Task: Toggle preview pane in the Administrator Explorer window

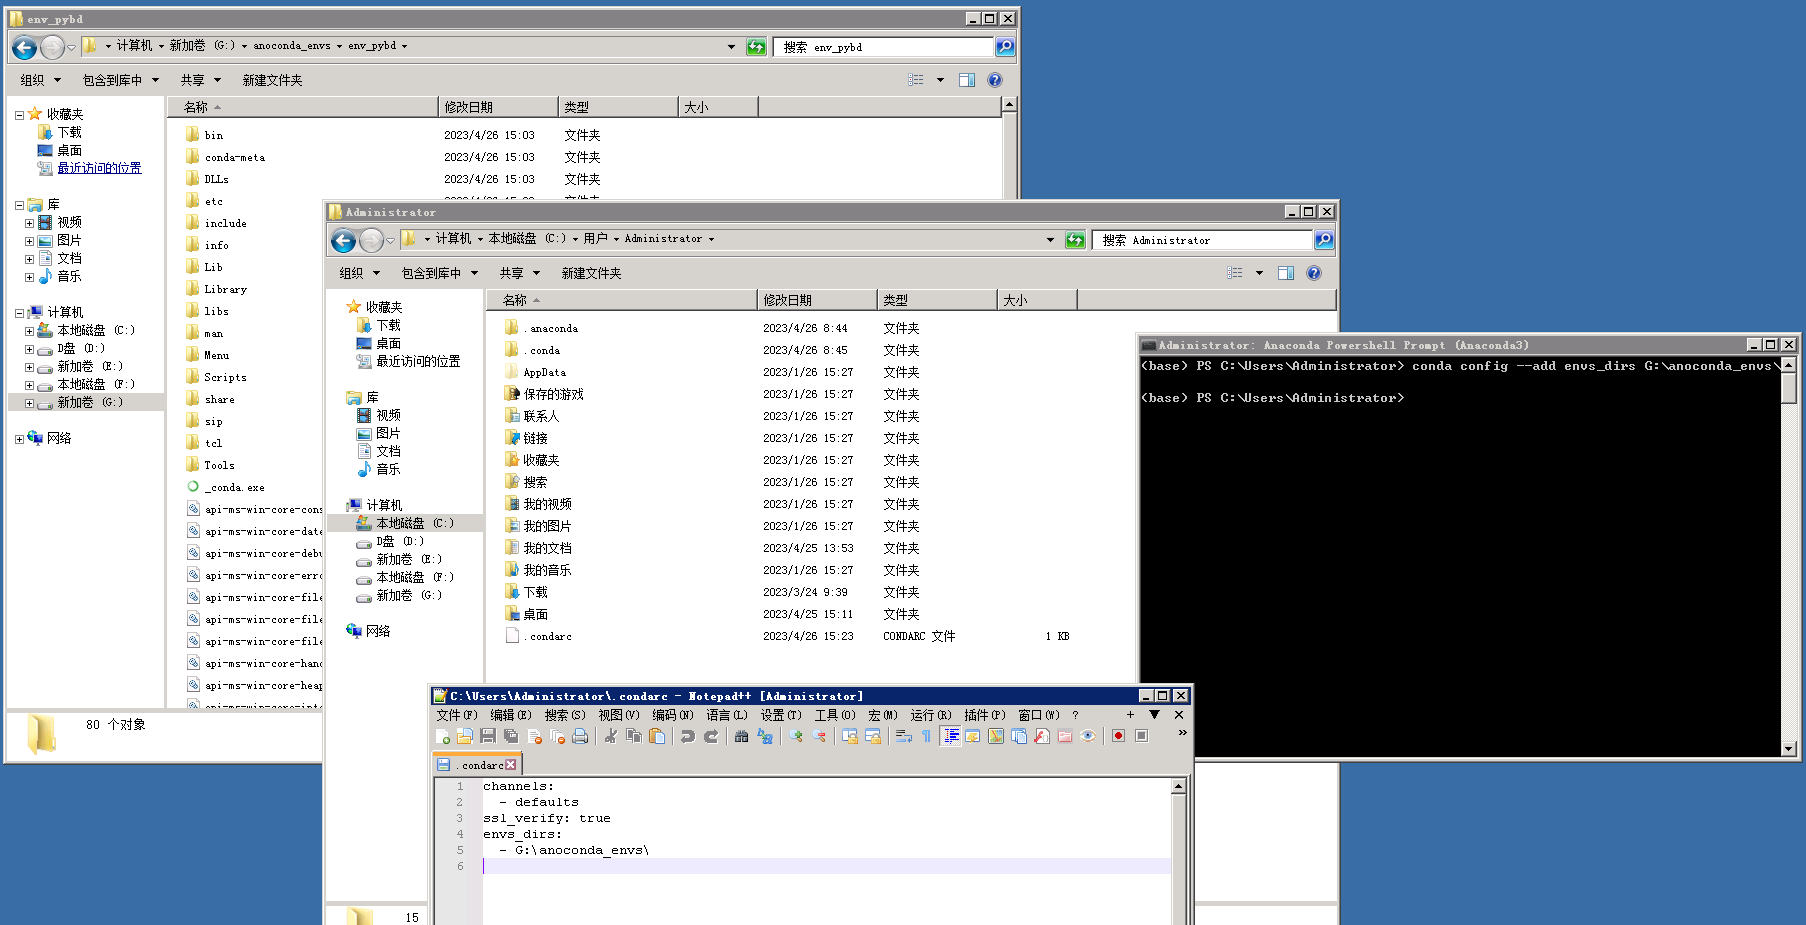Action: pos(1286,273)
